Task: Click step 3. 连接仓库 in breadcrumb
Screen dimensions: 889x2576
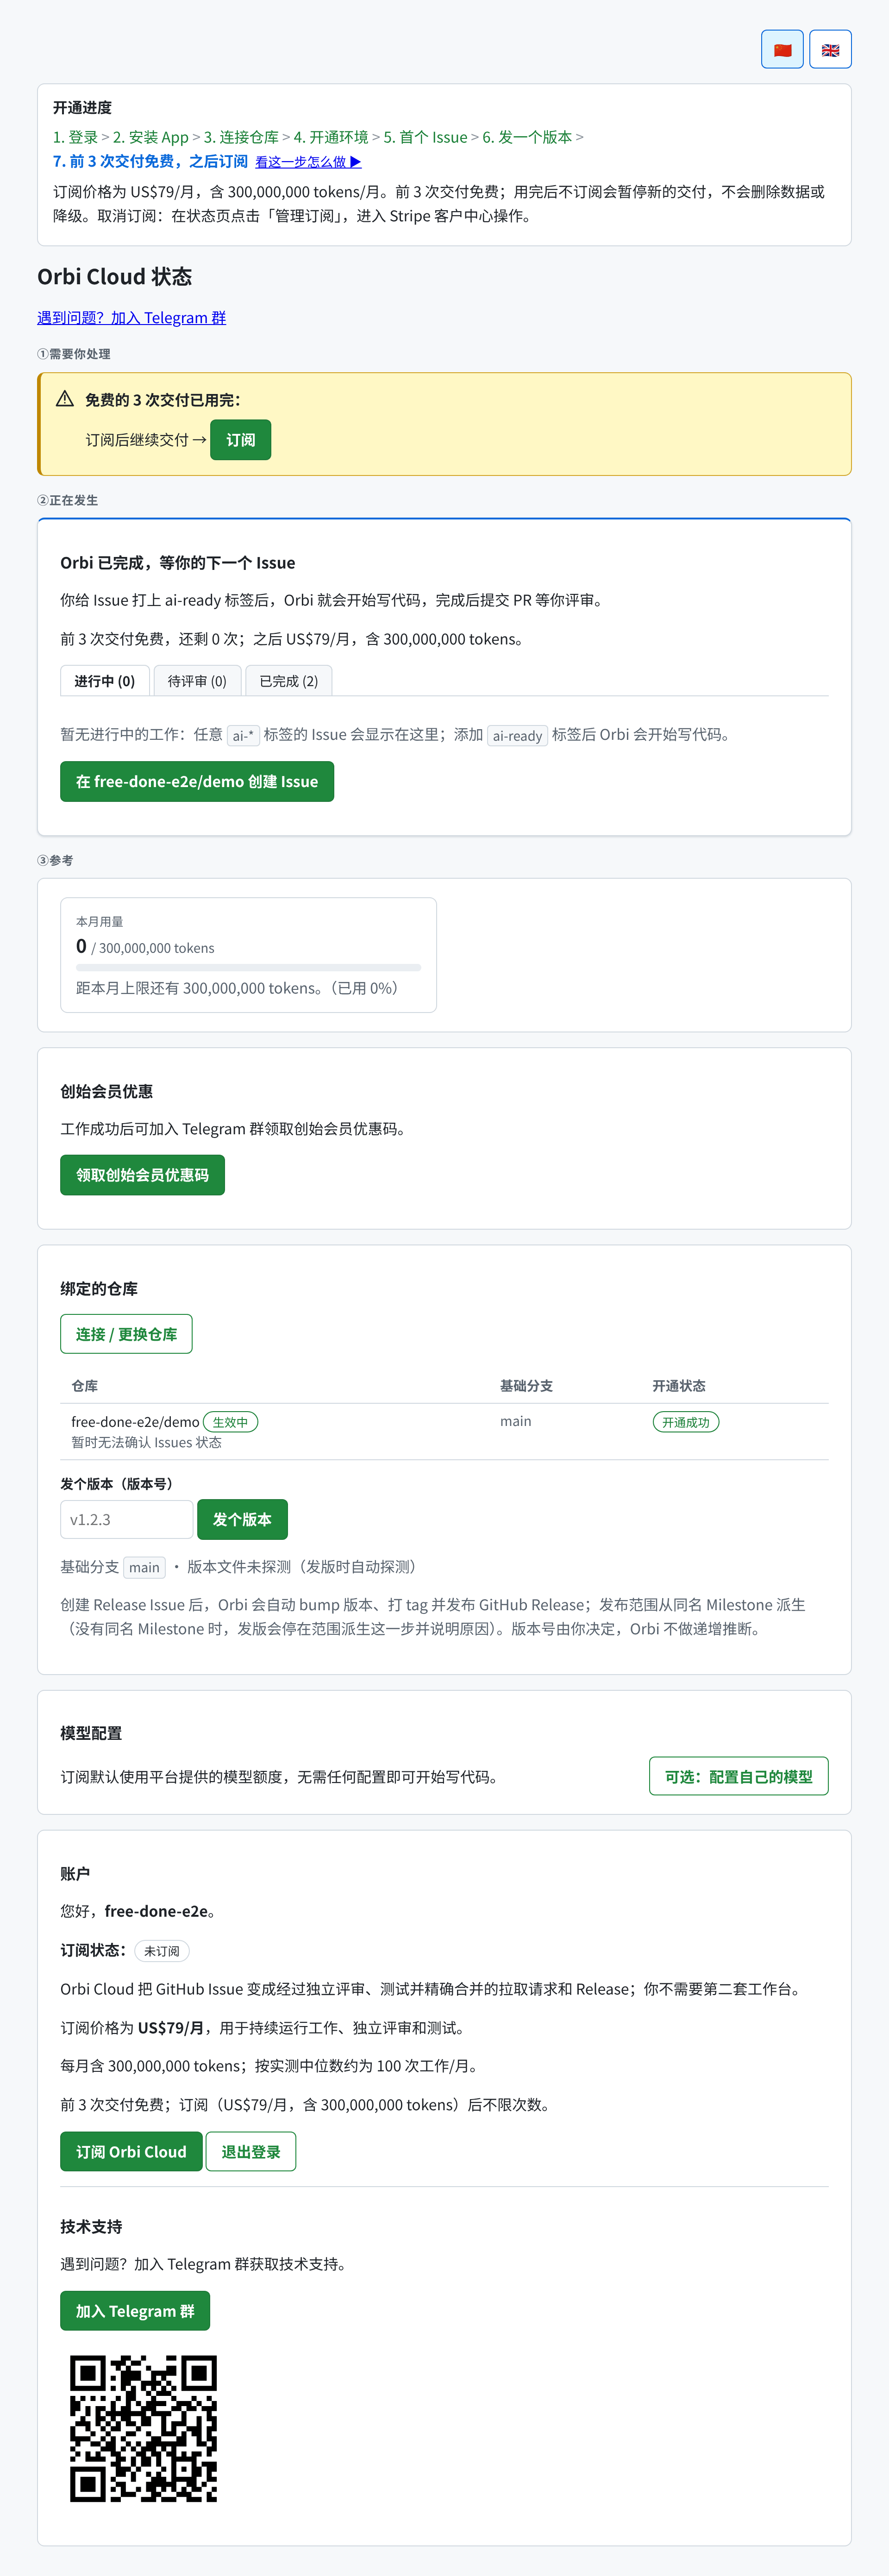Action: pyautogui.click(x=241, y=137)
